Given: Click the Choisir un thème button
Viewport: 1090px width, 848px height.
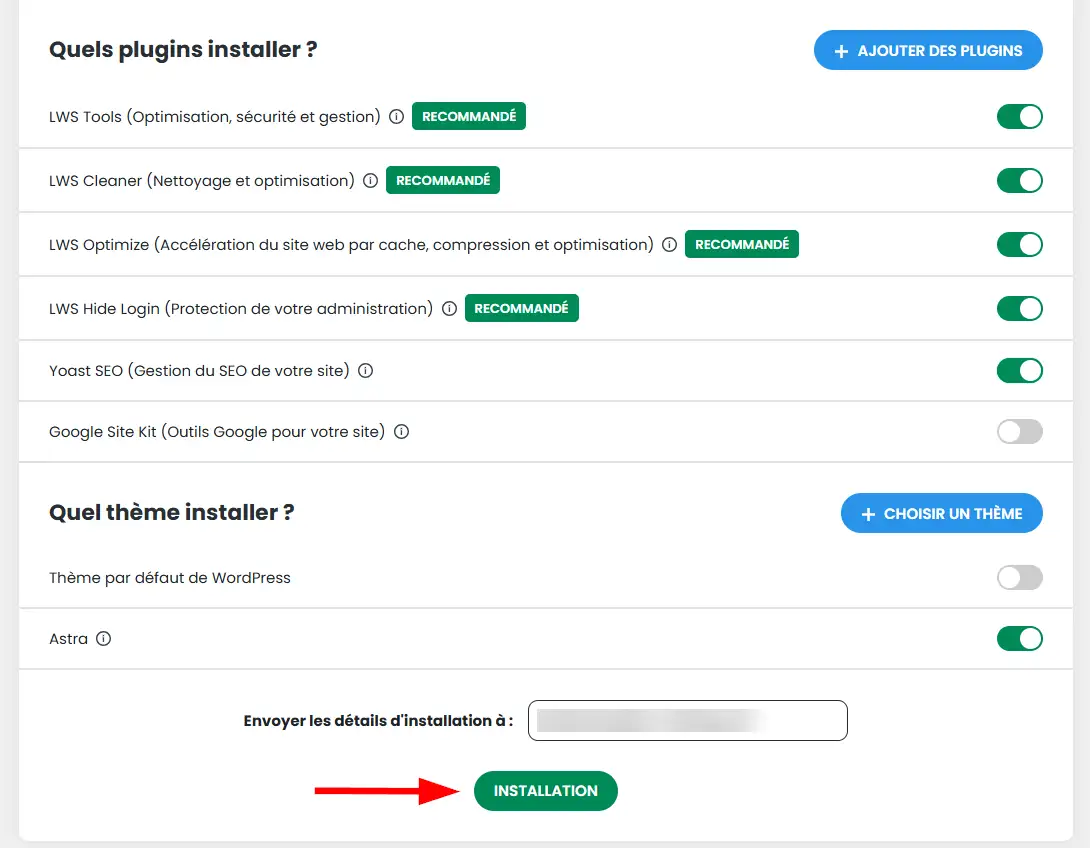Looking at the screenshot, I should (941, 513).
